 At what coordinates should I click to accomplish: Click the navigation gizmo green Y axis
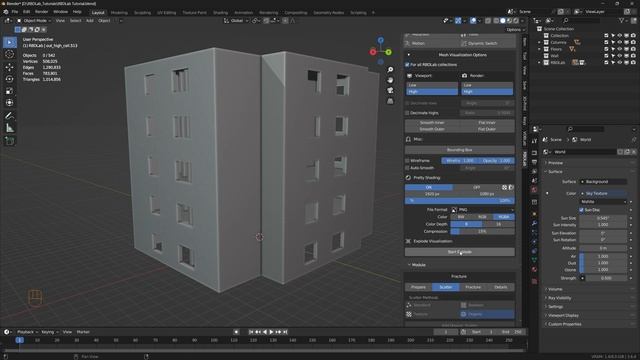(x=389, y=52)
